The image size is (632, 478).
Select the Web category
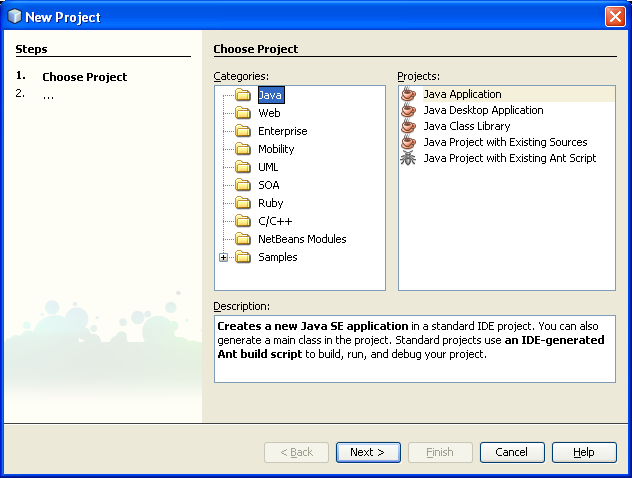pos(269,113)
